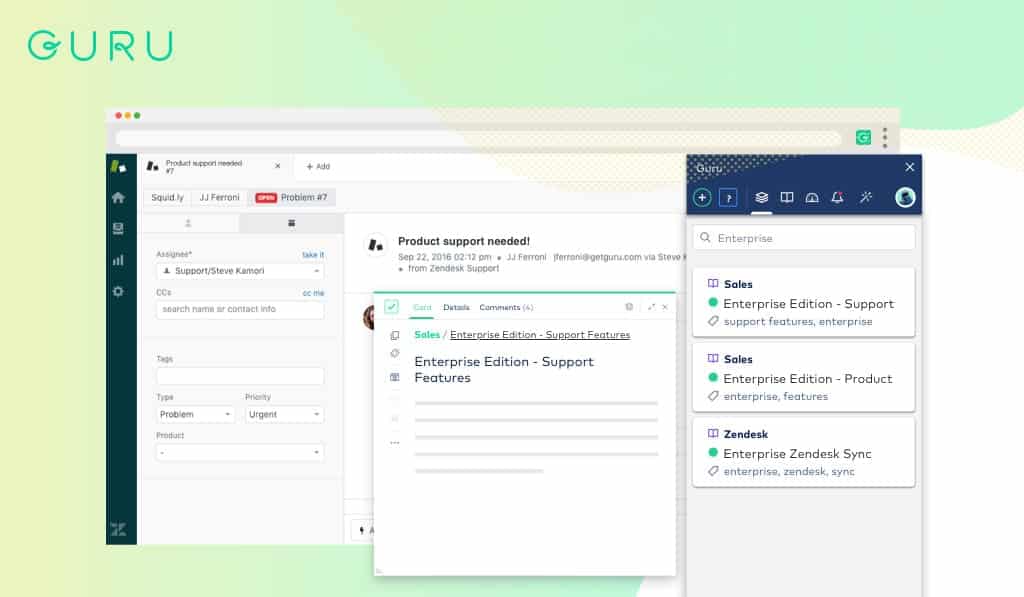Expand the Product dropdown
The image size is (1024, 597).
pos(240,452)
